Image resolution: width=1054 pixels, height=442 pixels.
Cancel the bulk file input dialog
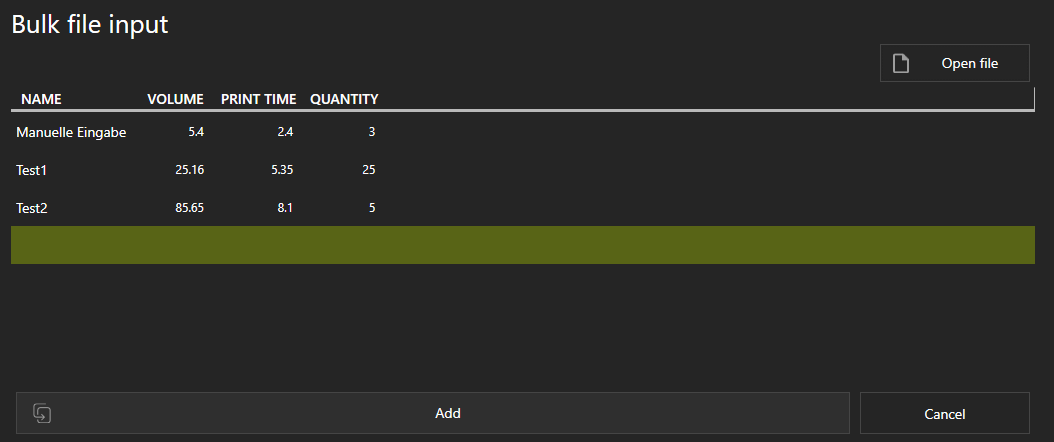(x=944, y=413)
